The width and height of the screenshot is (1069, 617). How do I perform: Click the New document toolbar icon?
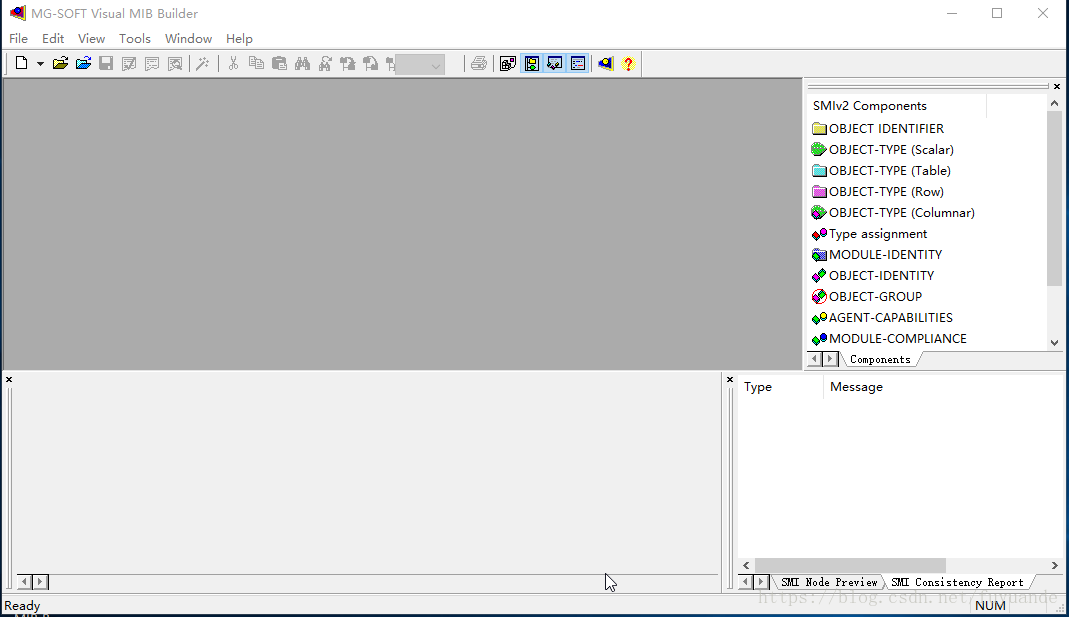click(x=21, y=63)
